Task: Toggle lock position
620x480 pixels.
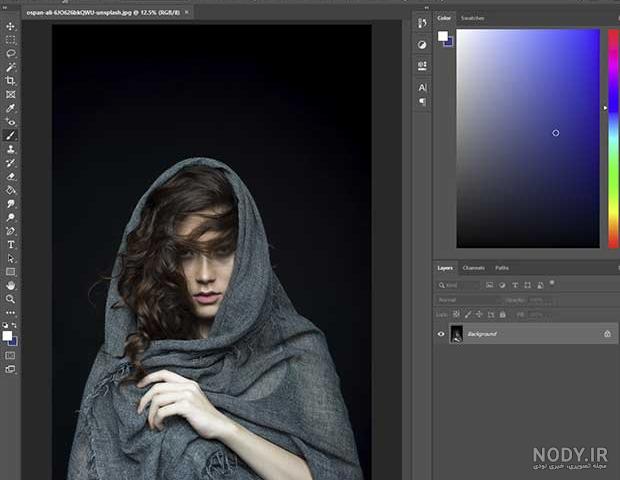Action: pyautogui.click(x=479, y=314)
